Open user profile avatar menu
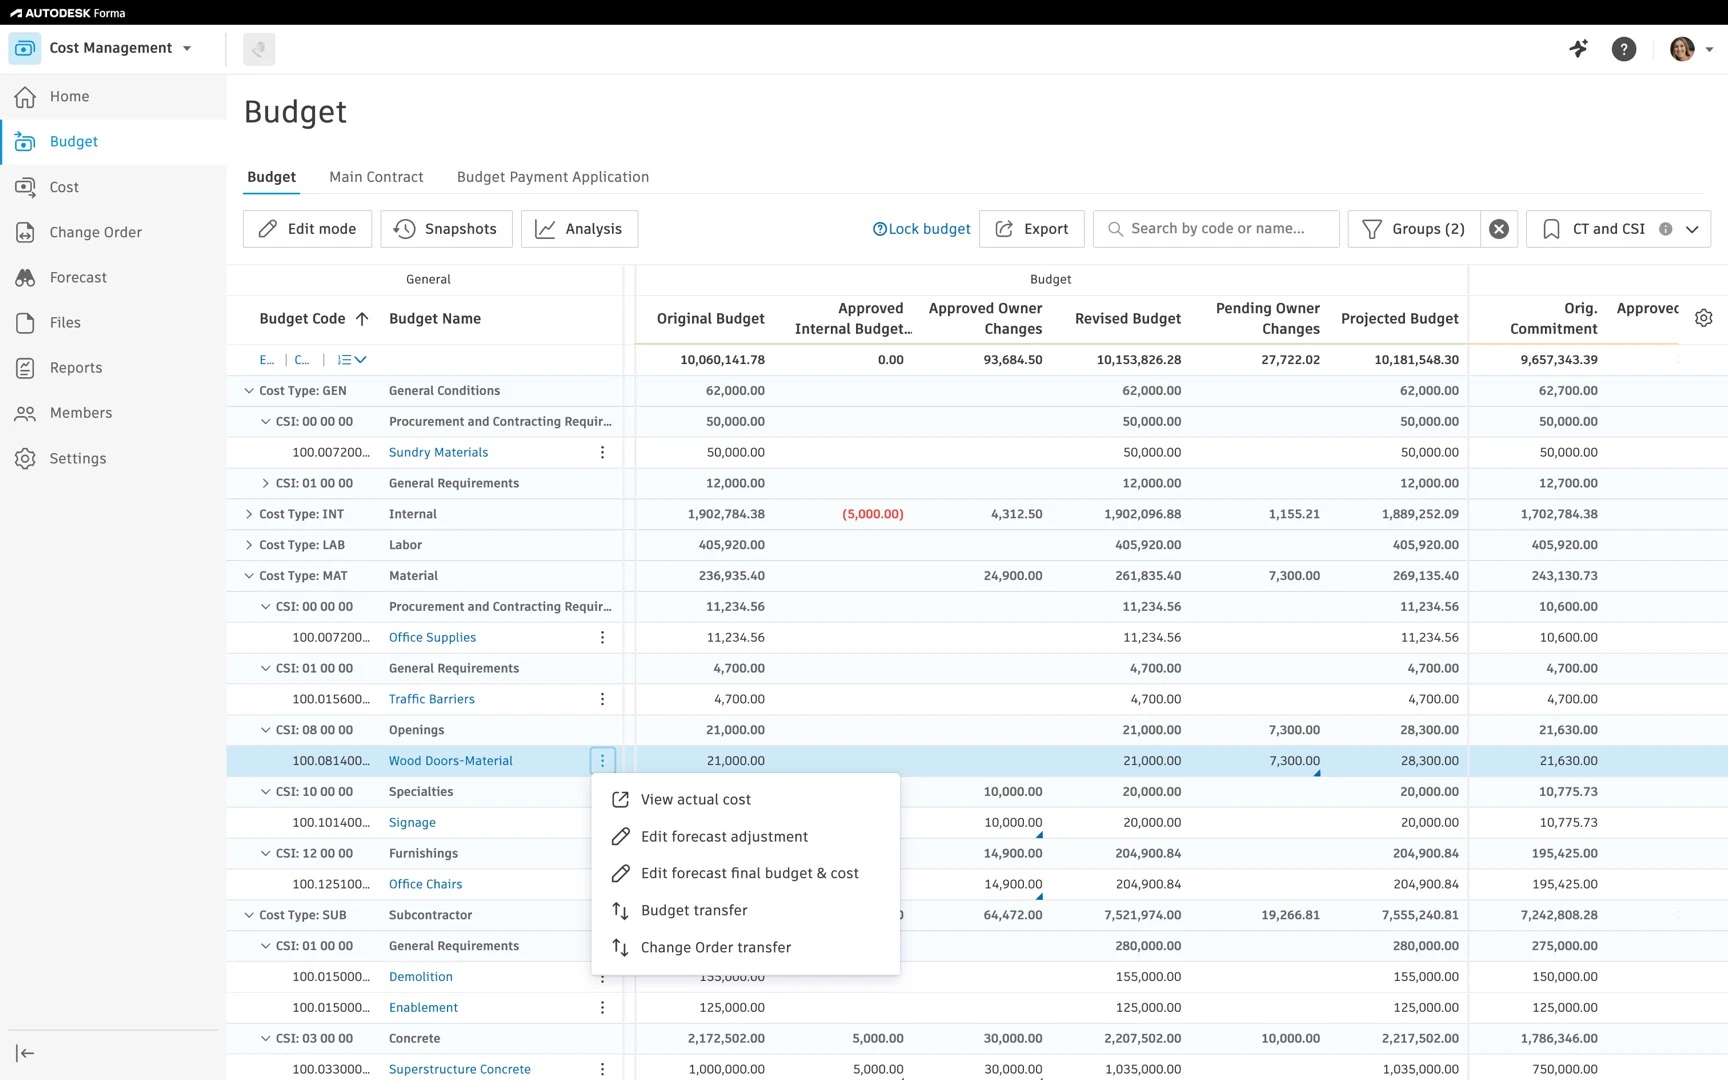Image resolution: width=1728 pixels, height=1080 pixels. (1690, 49)
